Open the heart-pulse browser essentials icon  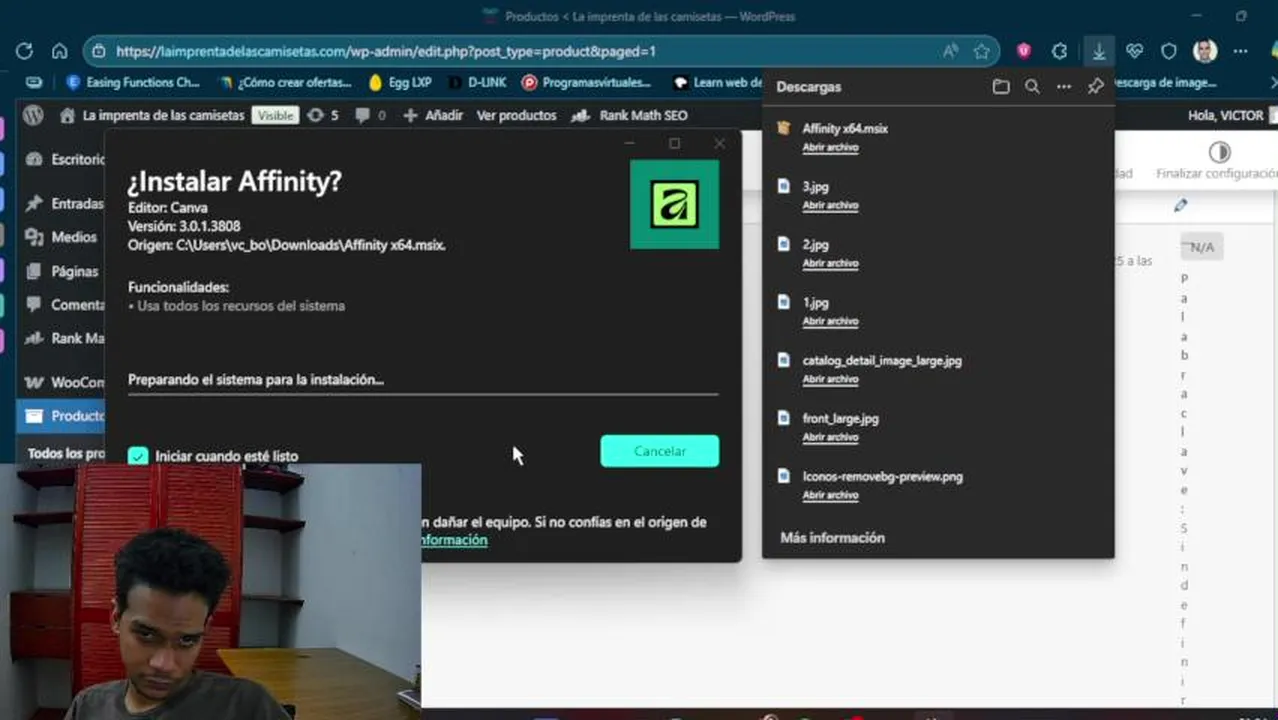[x=1134, y=51]
